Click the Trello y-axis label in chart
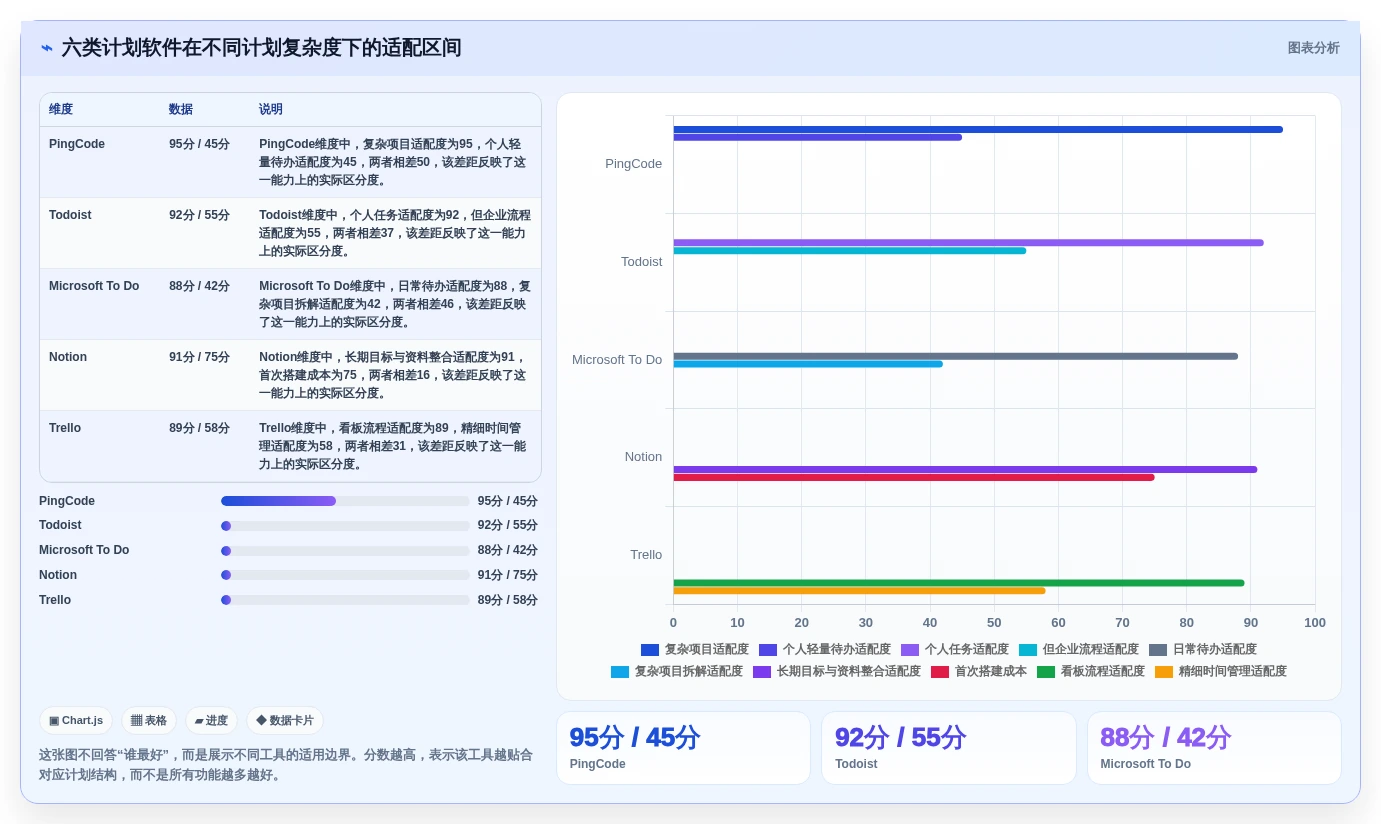1381x824 pixels. (x=646, y=555)
